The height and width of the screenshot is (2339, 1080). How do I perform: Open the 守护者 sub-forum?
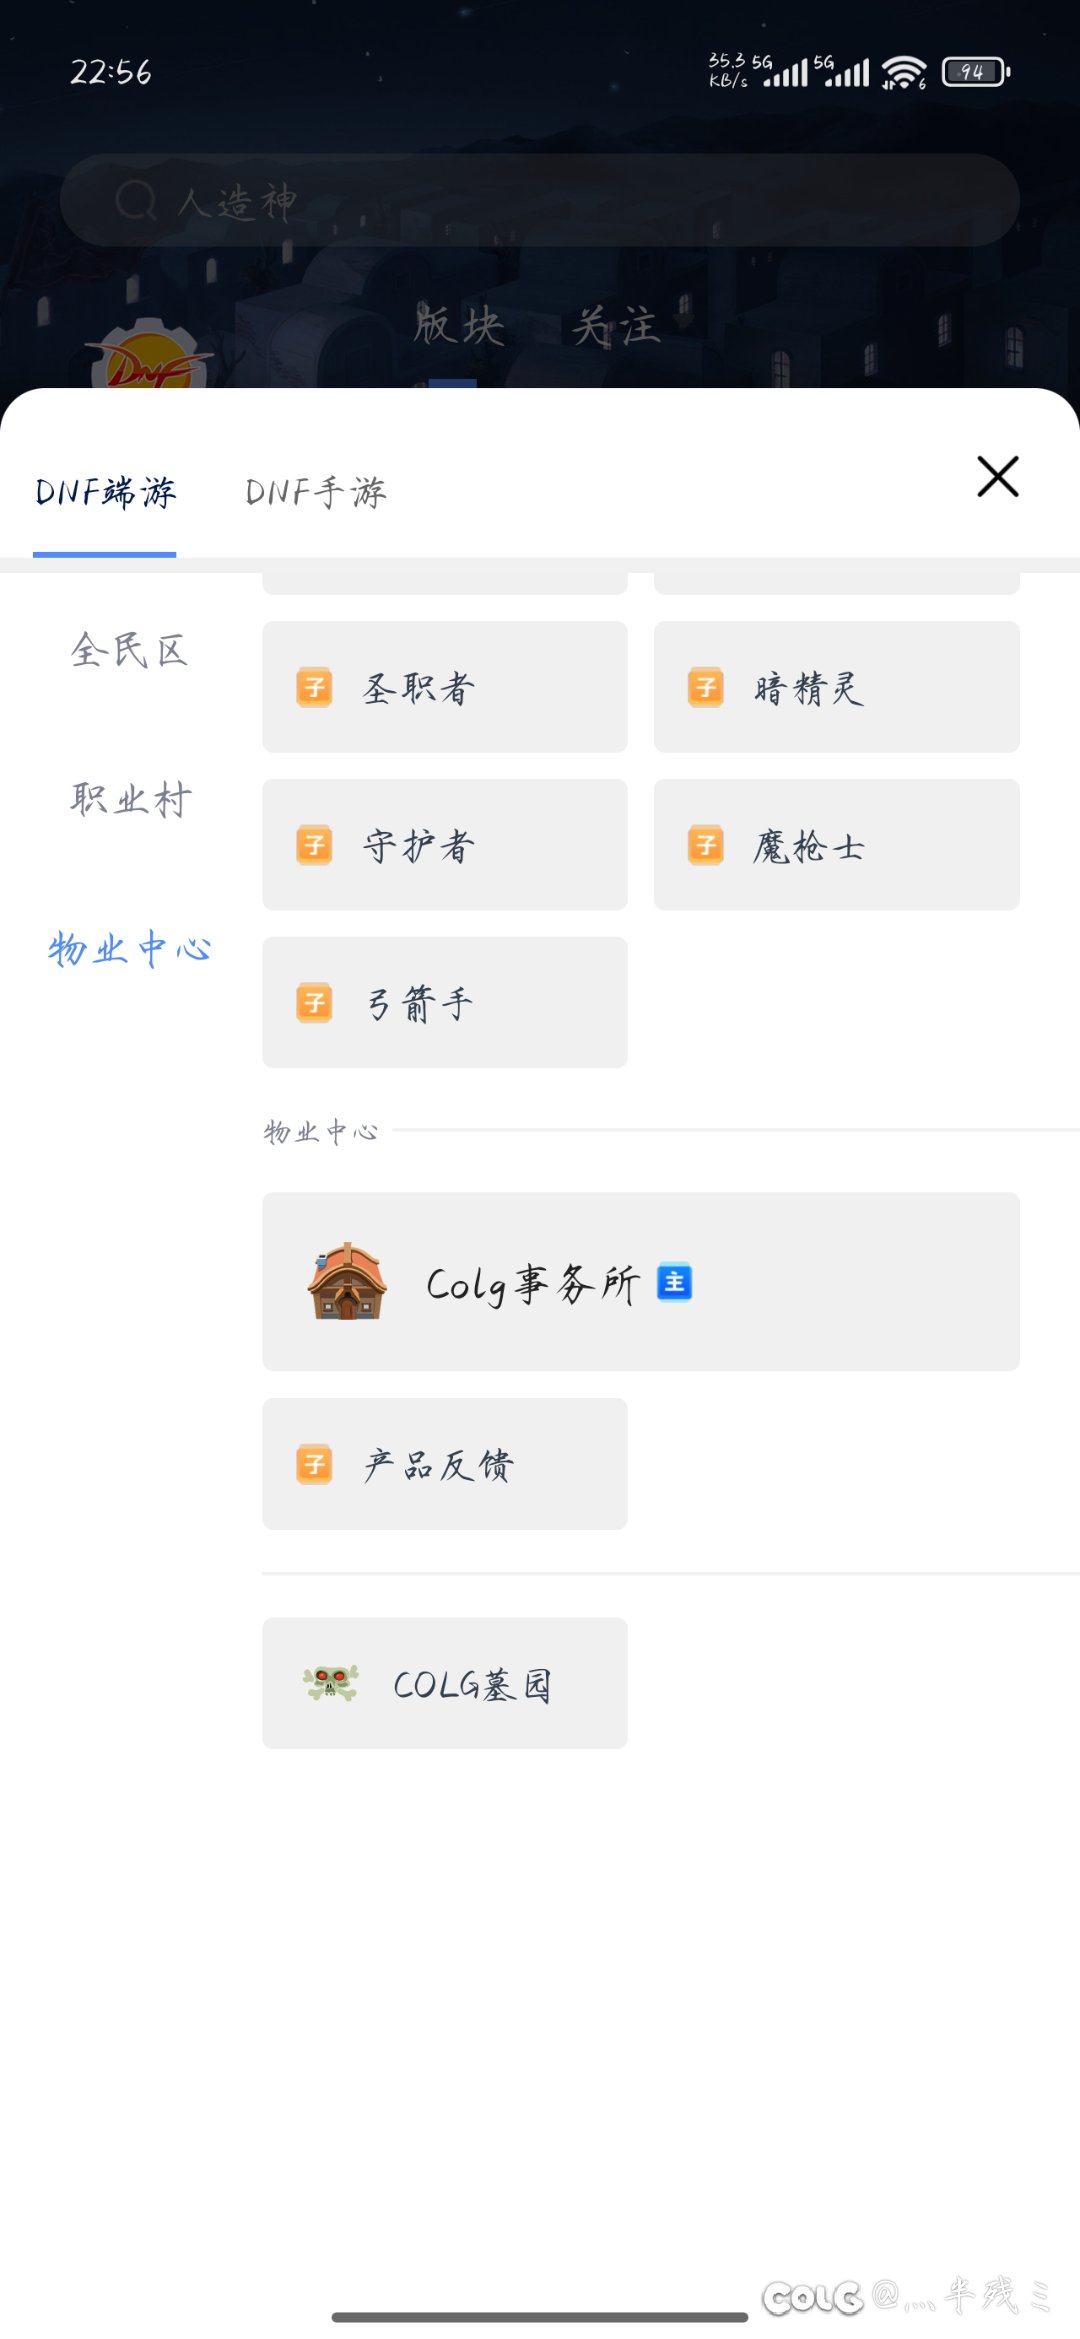pyautogui.click(x=444, y=845)
